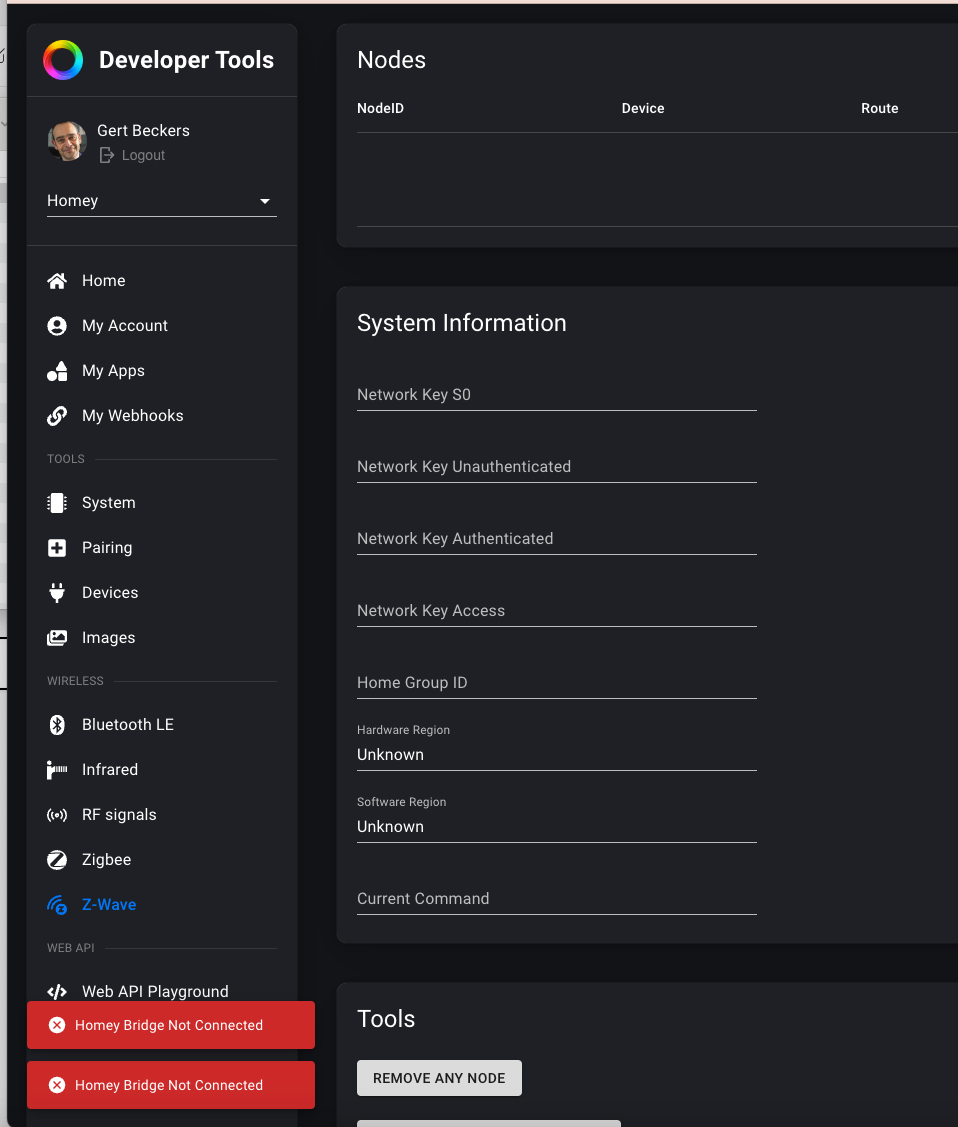Focus the Network Key Authenticated field

click(557, 538)
